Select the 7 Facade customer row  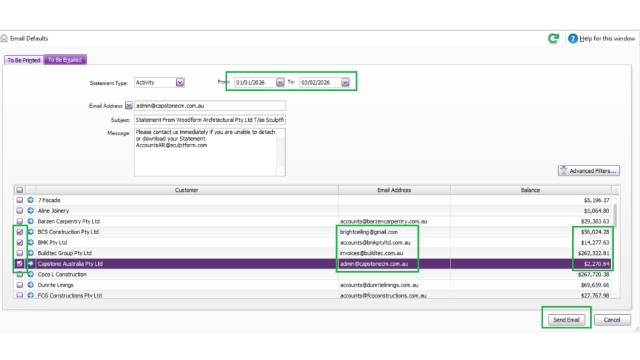coord(313,200)
